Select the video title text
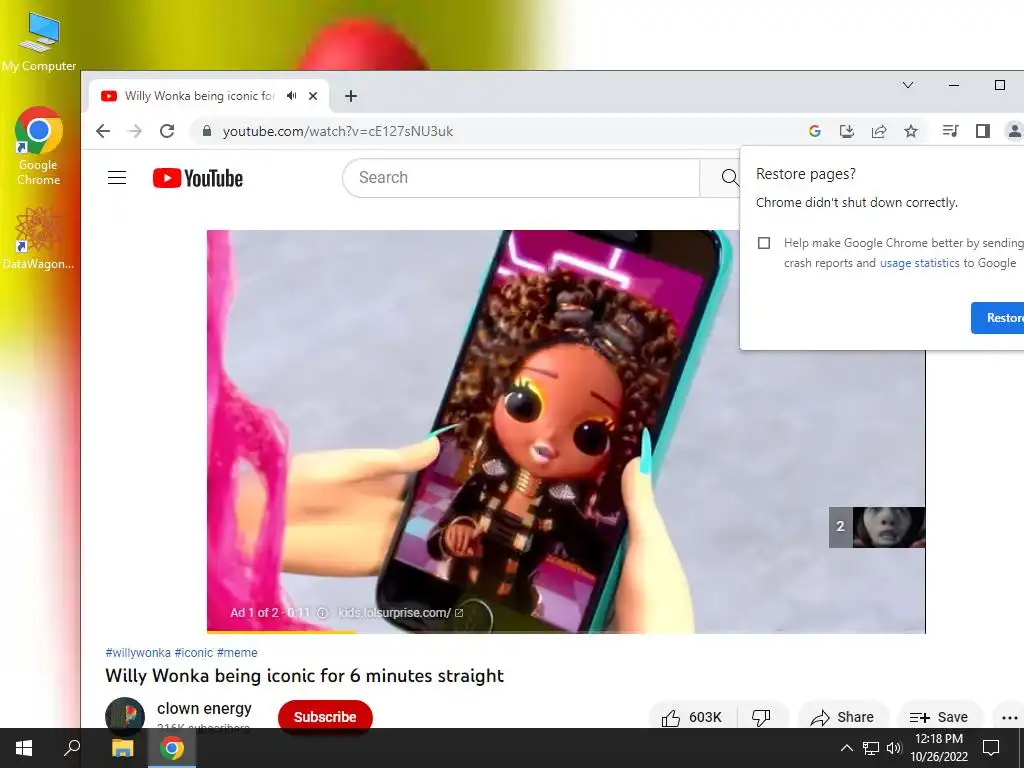 click(304, 675)
